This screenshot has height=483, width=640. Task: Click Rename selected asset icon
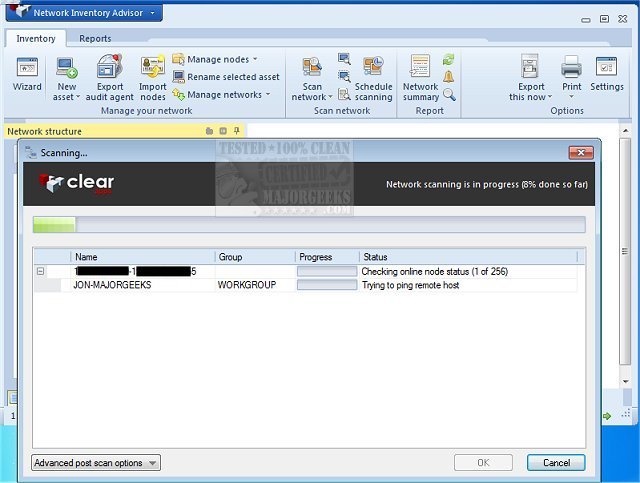tap(178, 77)
